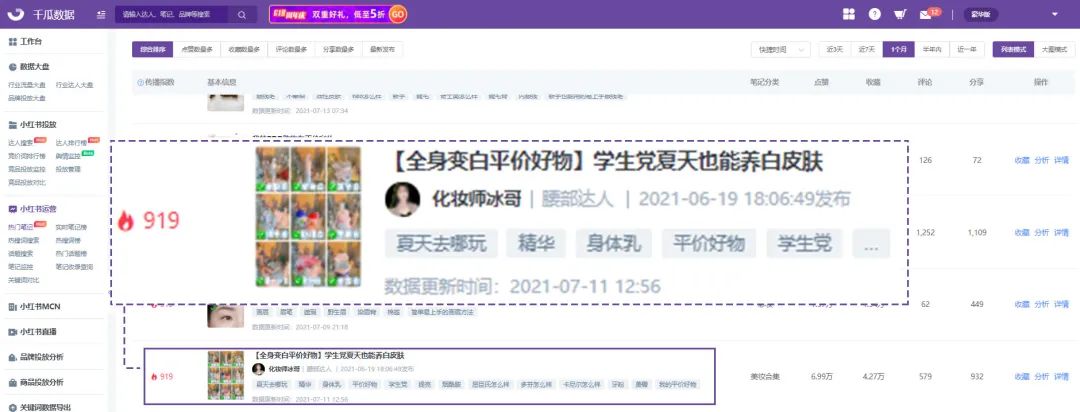This screenshot has width=1080, height=412.
Task: Click the 身体乳 tag in bottom row
Action: click(332, 384)
